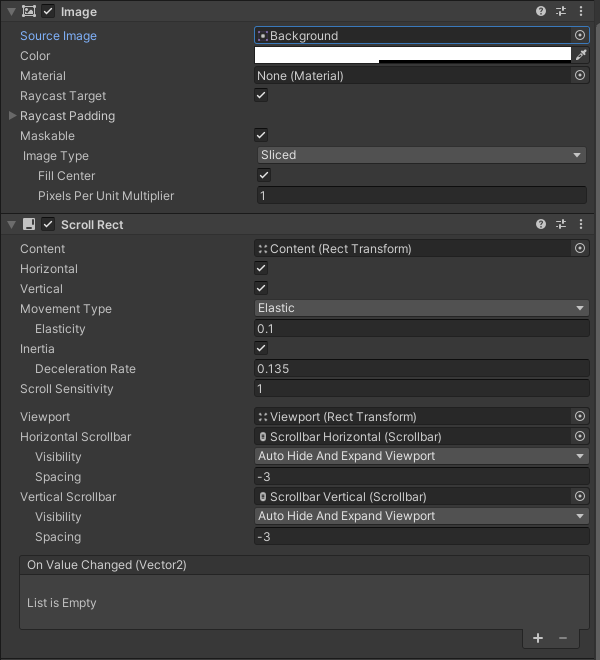Click the Pixels Per Unit Multiplier label
Image resolution: width=600 pixels, height=660 pixels.
tap(106, 196)
